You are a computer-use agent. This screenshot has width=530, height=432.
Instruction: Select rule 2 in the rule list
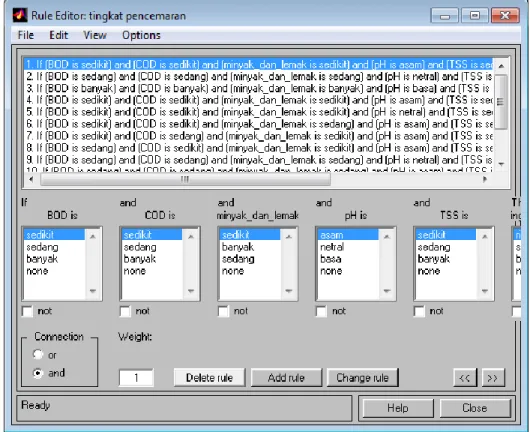259,76
